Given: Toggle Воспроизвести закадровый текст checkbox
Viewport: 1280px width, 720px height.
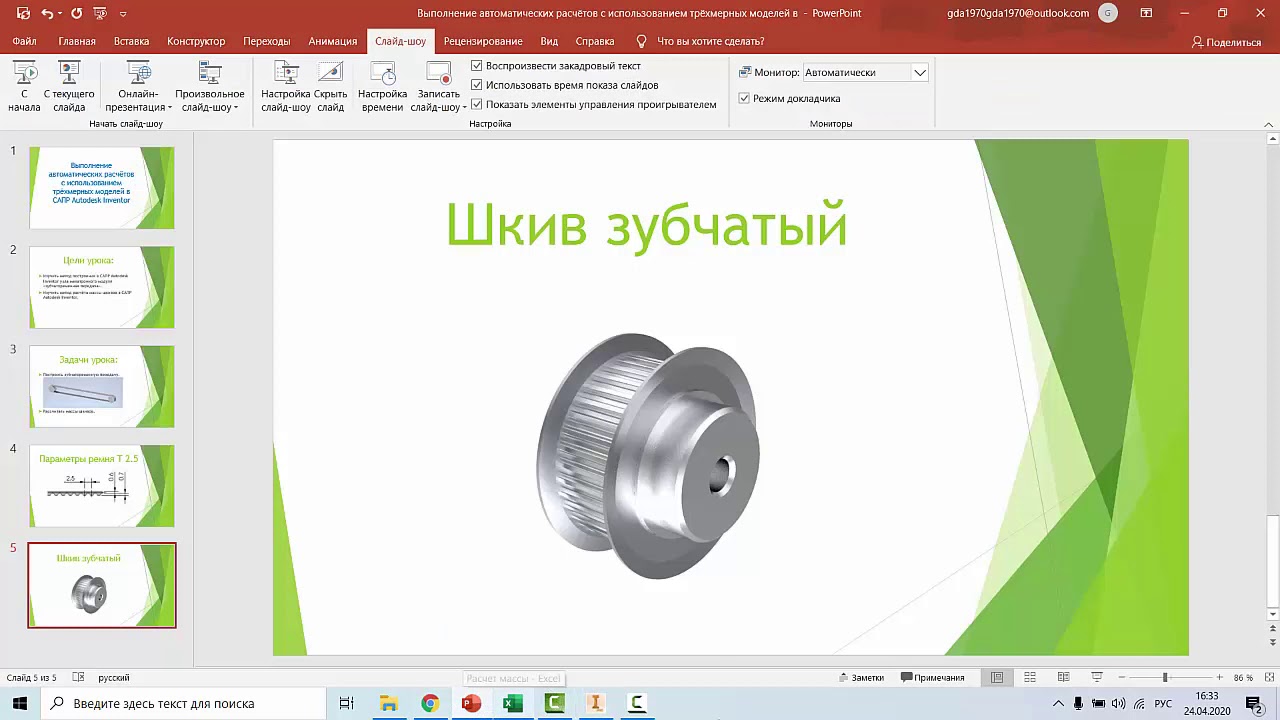Looking at the screenshot, I should 477,66.
